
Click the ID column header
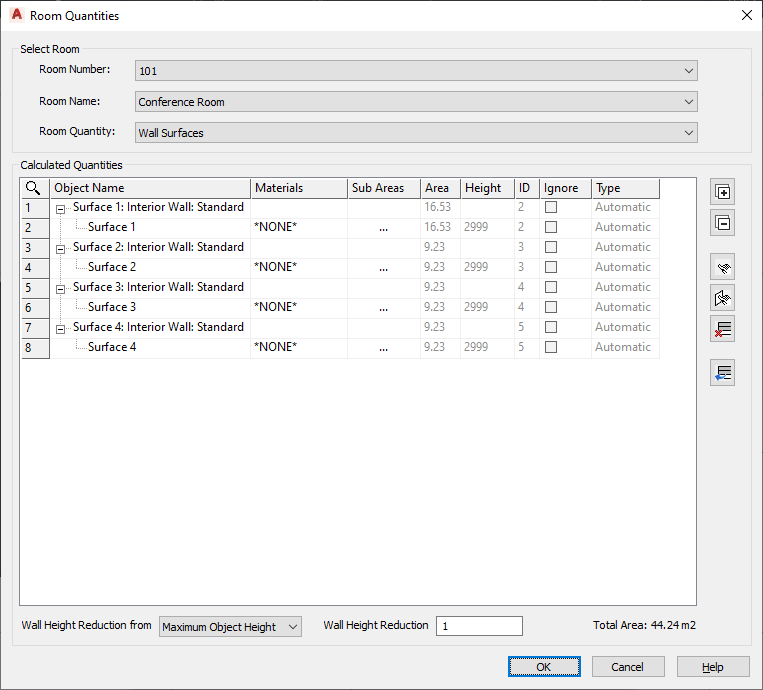[x=527, y=188]
